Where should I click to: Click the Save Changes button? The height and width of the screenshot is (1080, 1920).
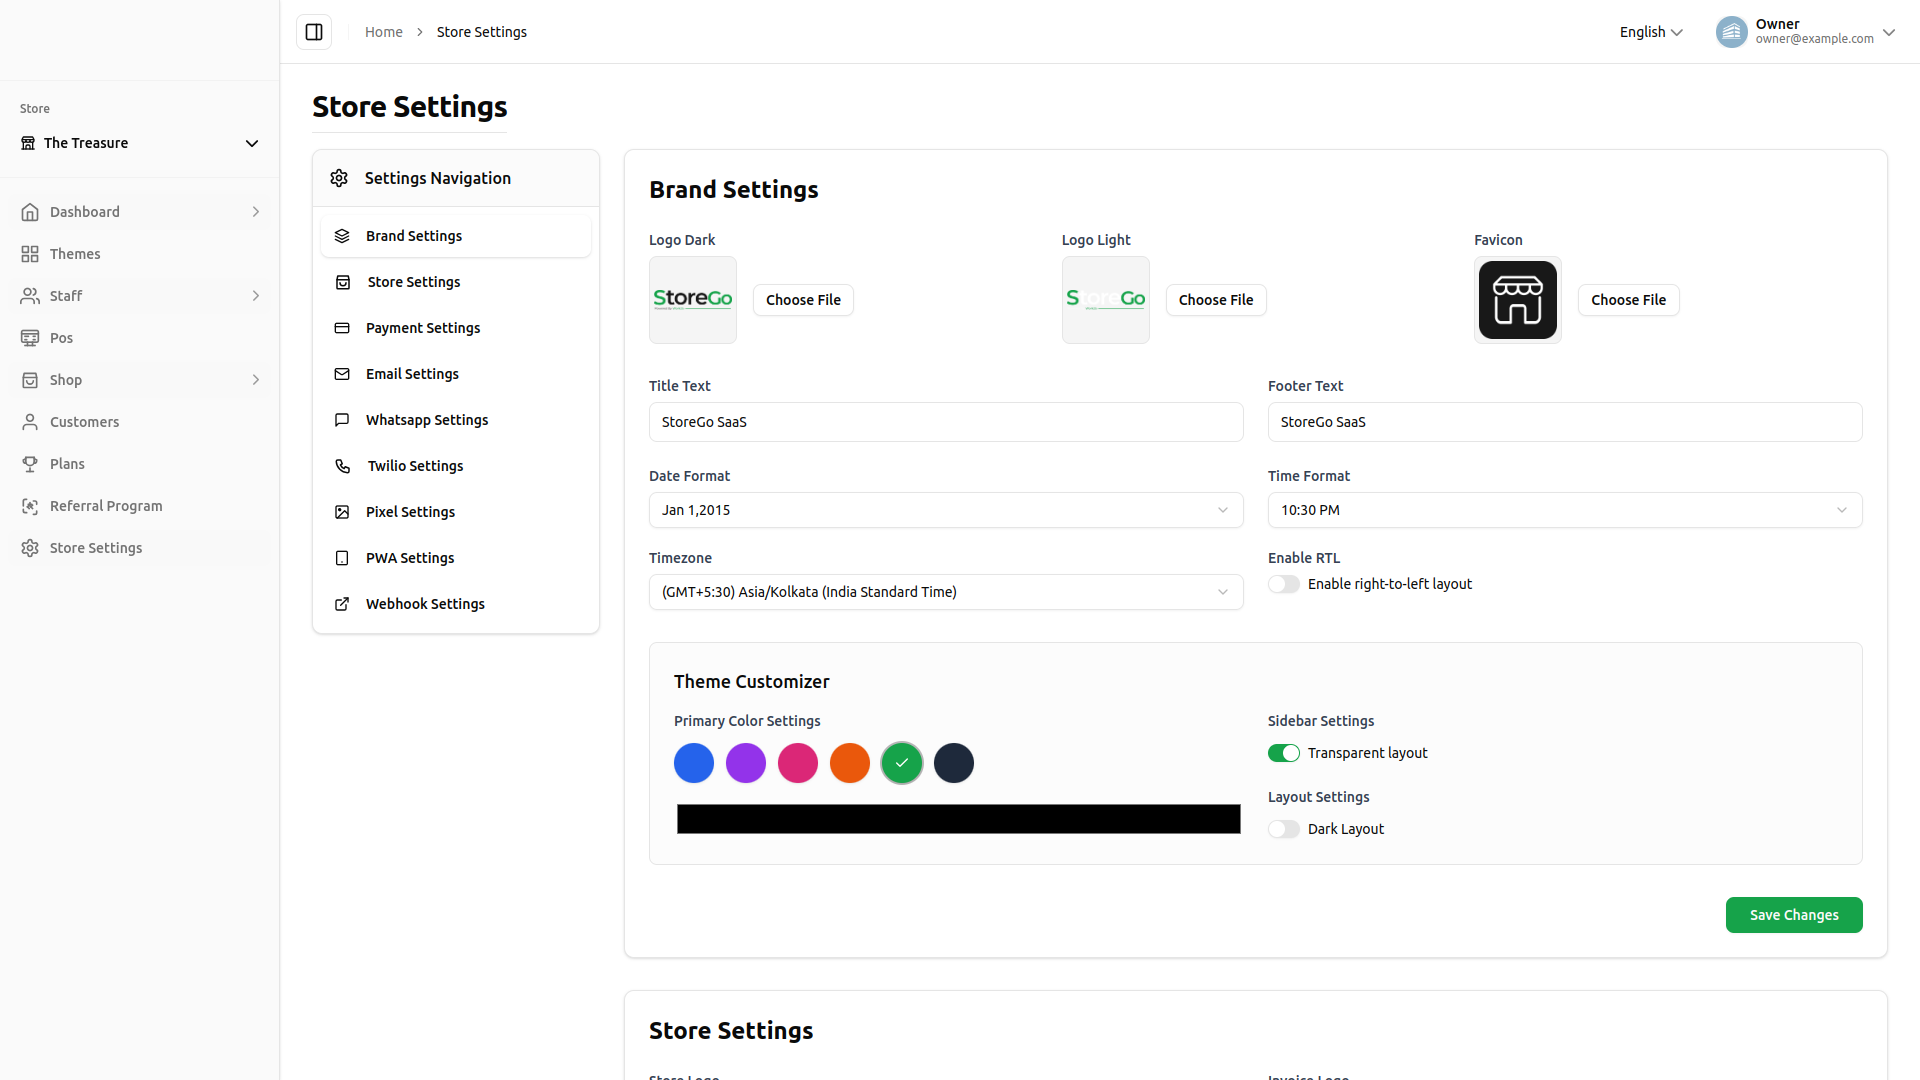pos(1793,915)
